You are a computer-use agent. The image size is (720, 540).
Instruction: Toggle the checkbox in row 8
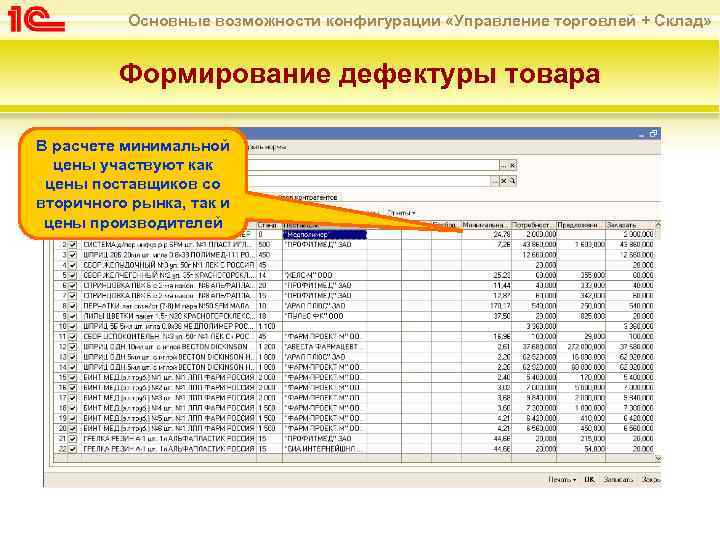pyautogui.click(x=73, y=306)
